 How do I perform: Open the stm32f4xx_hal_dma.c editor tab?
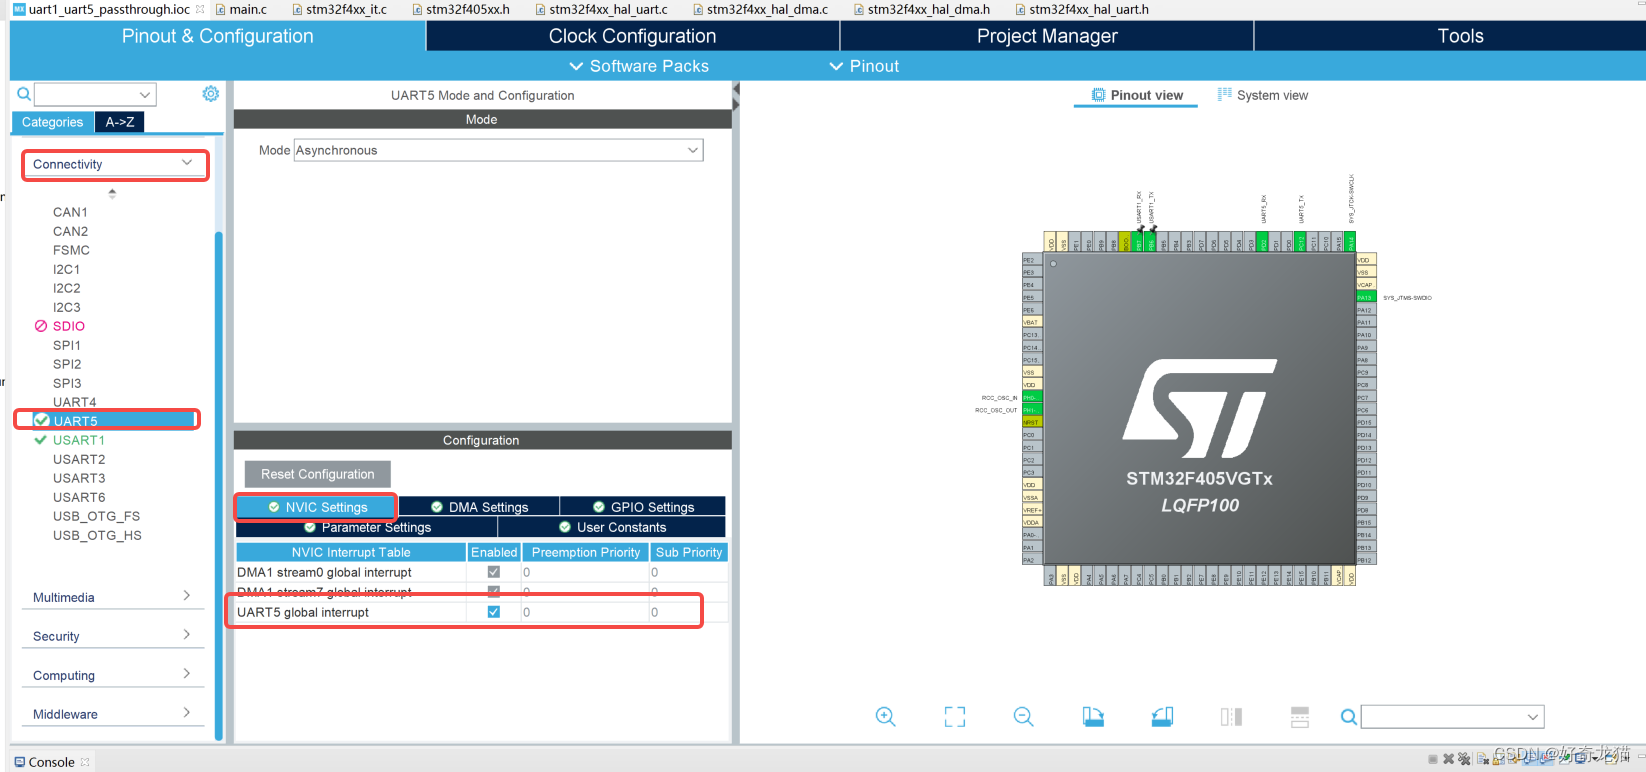point(759,9)
